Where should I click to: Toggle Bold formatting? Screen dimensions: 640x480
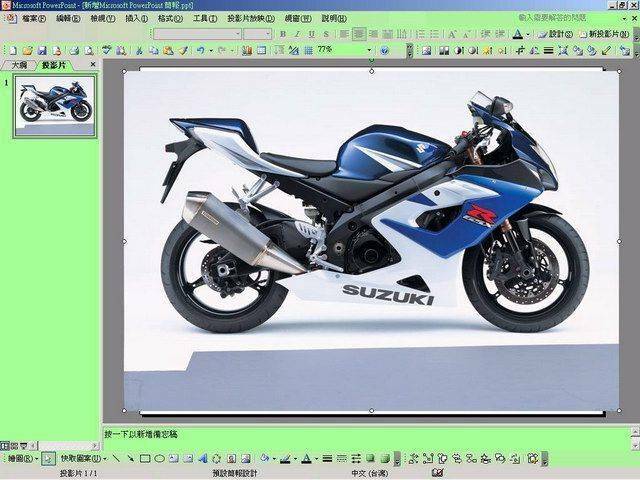click(x=283, y=34)
